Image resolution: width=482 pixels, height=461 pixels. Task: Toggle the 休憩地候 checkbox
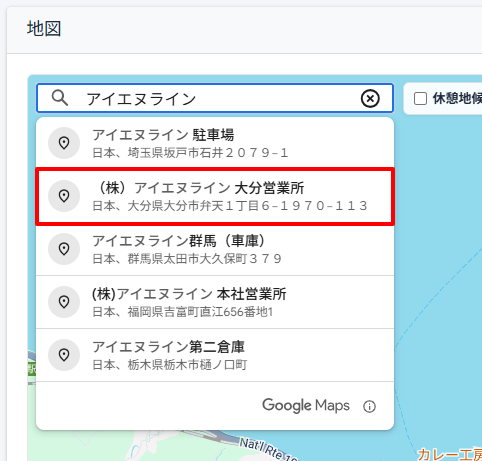click(420, 99)
